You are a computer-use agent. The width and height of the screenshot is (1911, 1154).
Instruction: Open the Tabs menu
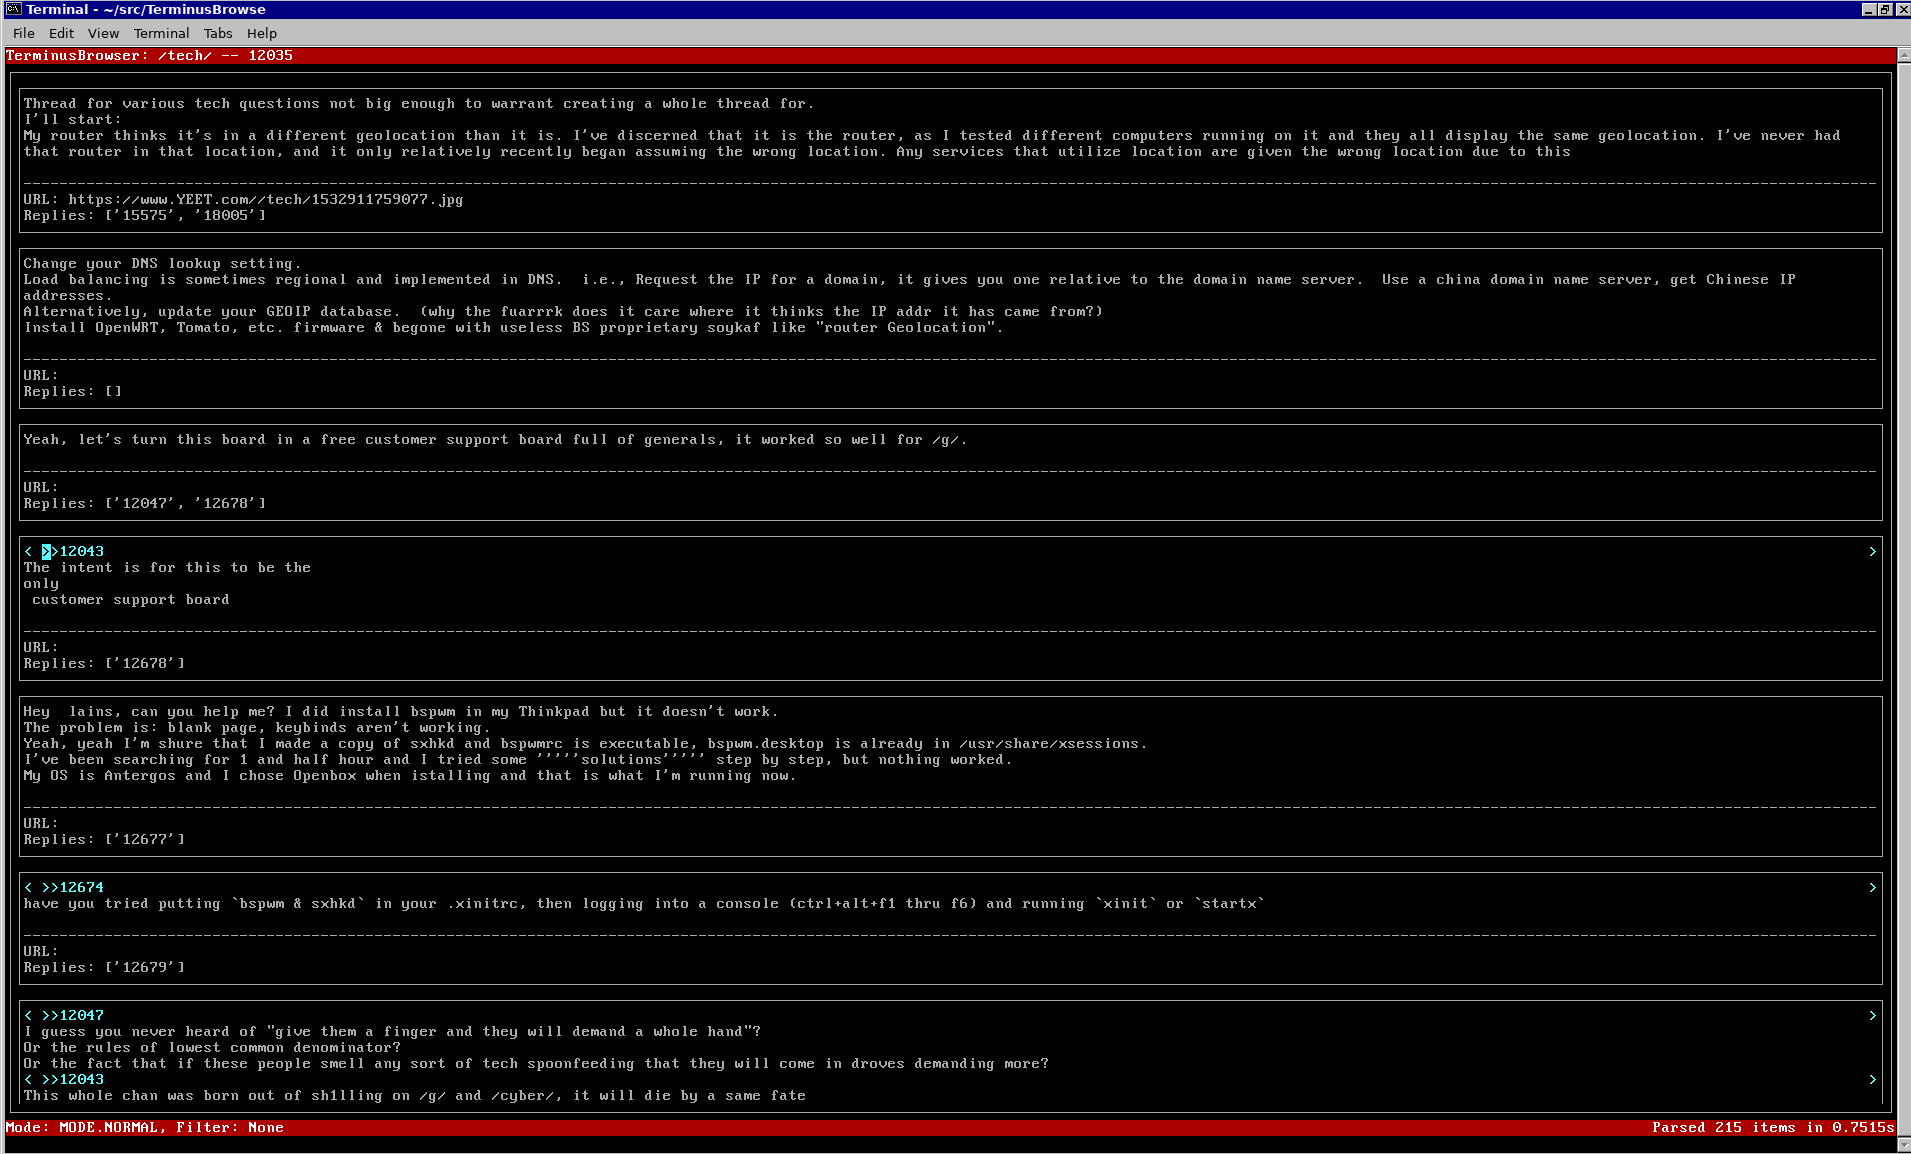click(x=218, y=33)
